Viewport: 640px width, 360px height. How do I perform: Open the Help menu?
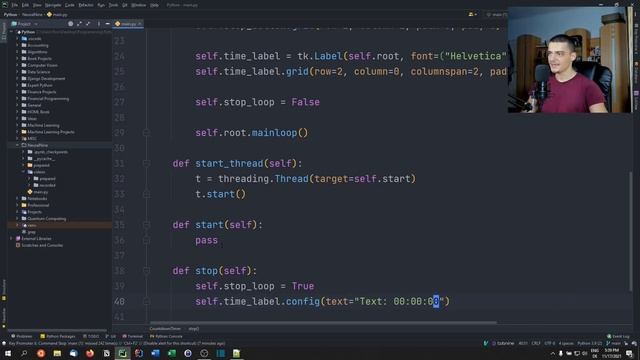pyautogui.click(x=154, y=5)
